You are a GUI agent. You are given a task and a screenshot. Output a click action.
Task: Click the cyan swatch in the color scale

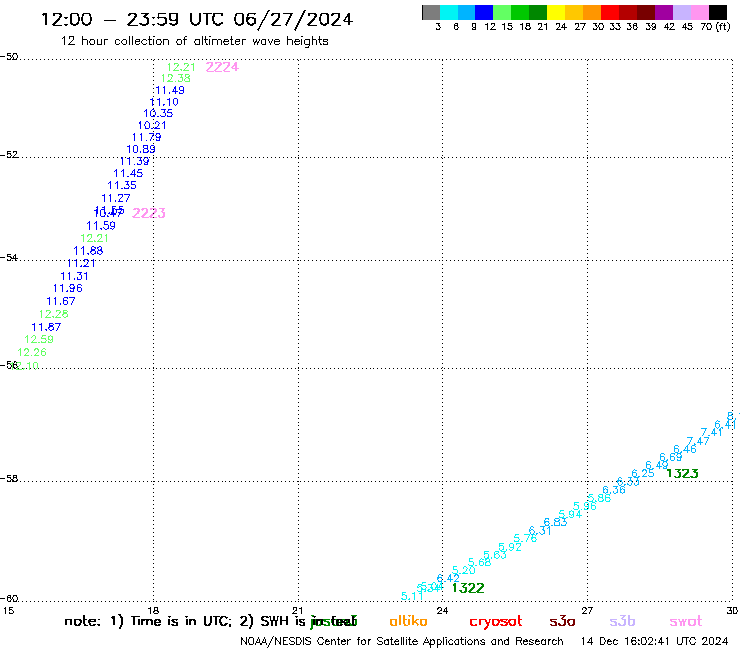tap(449, 12)
